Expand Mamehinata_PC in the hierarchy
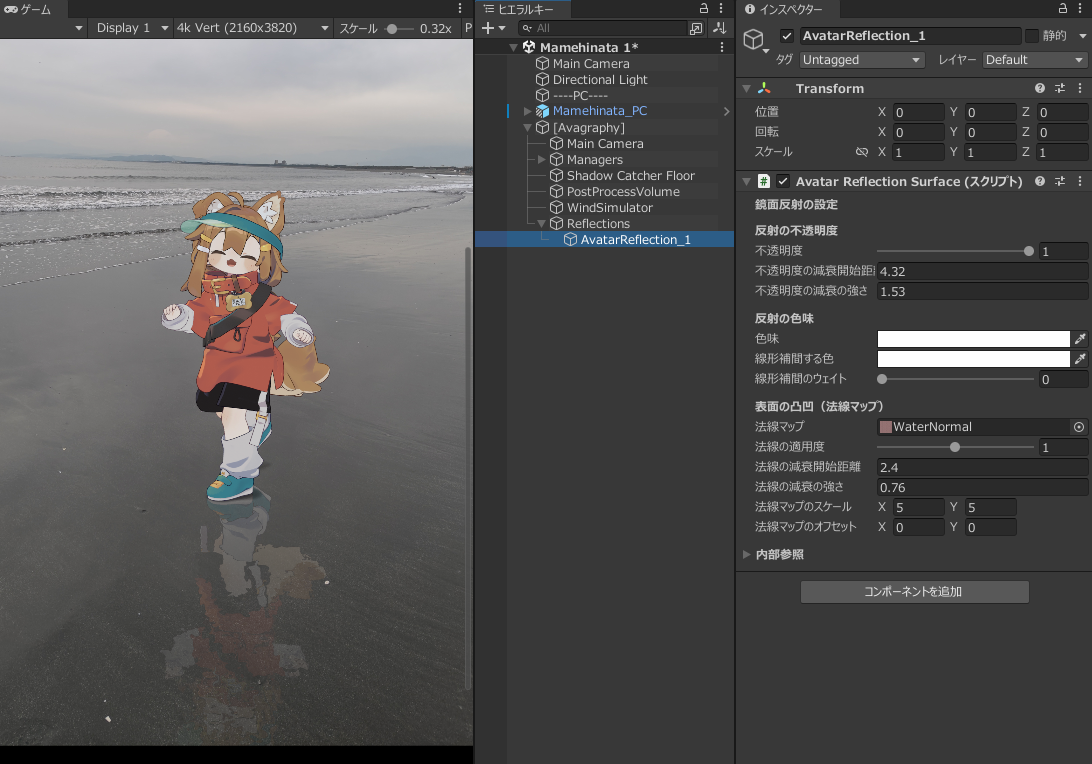This screenshot has height=764, width=1092. (527, 111)
